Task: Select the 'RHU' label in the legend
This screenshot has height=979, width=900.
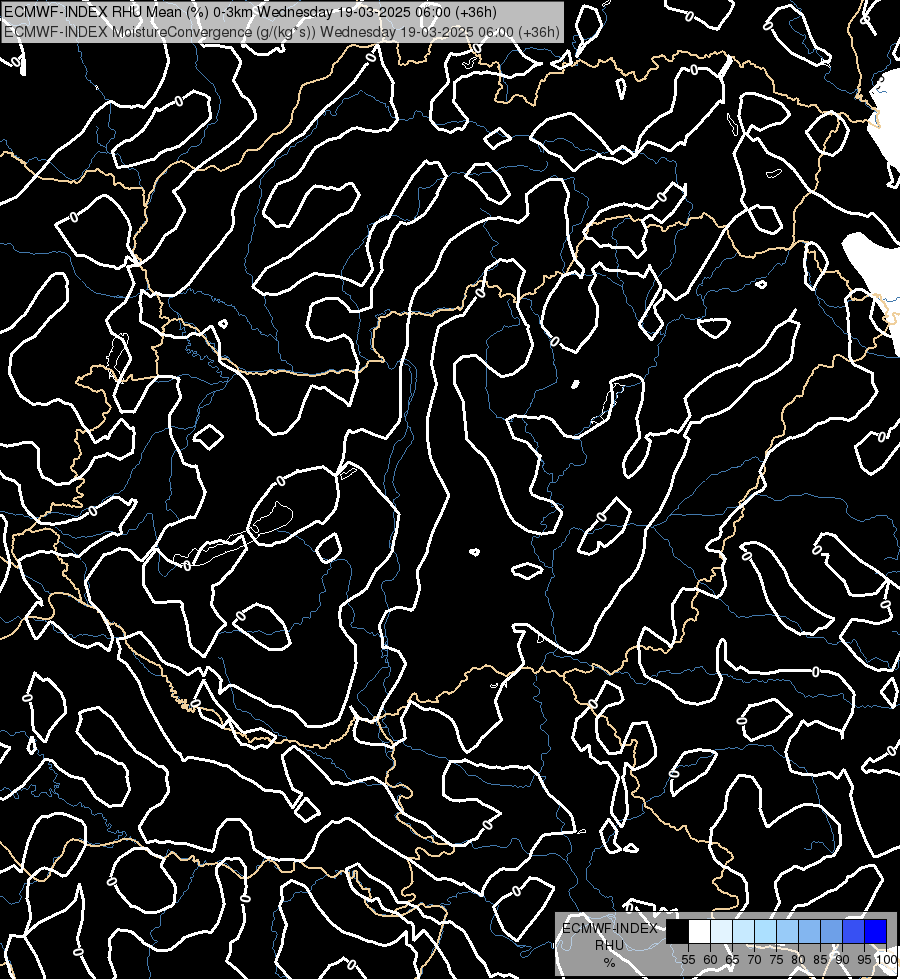Action: point(609,945)
